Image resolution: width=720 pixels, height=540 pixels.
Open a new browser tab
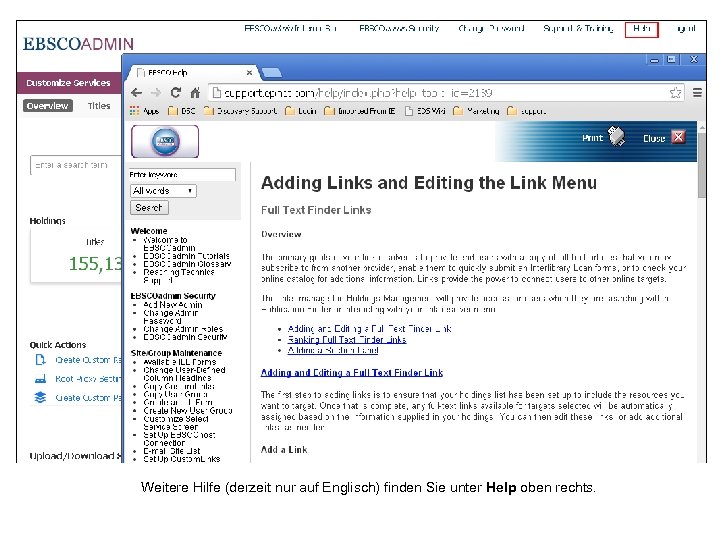point(271,73)
